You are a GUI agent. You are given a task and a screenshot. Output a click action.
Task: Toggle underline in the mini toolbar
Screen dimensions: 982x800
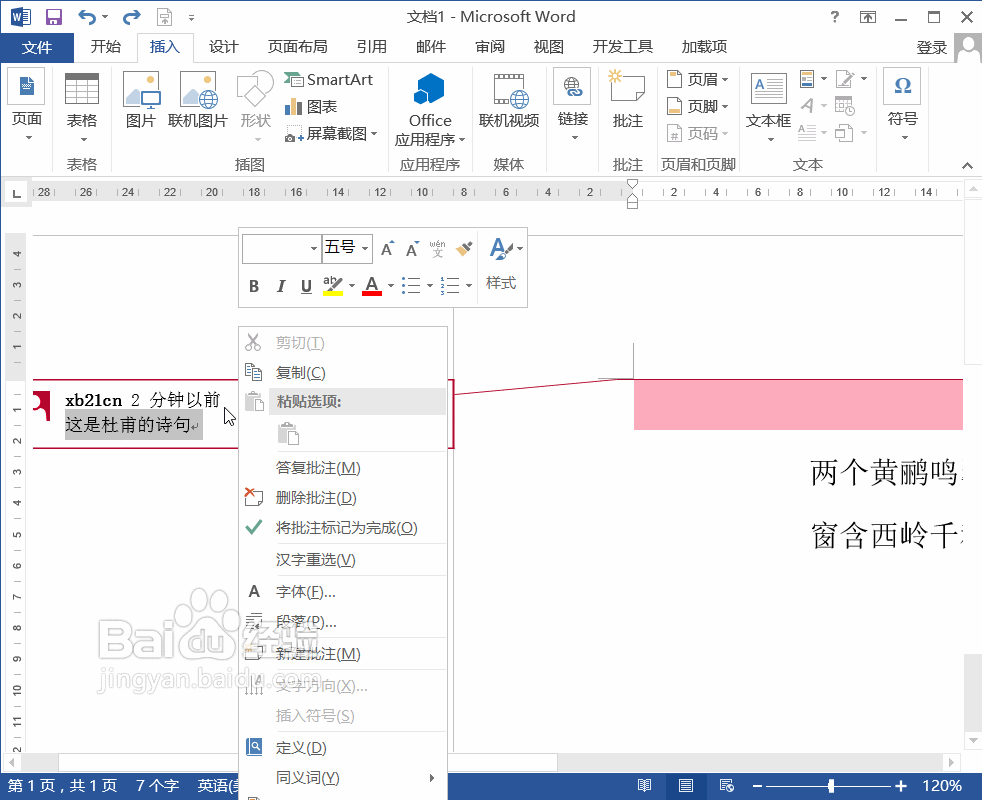coord(305,286)
